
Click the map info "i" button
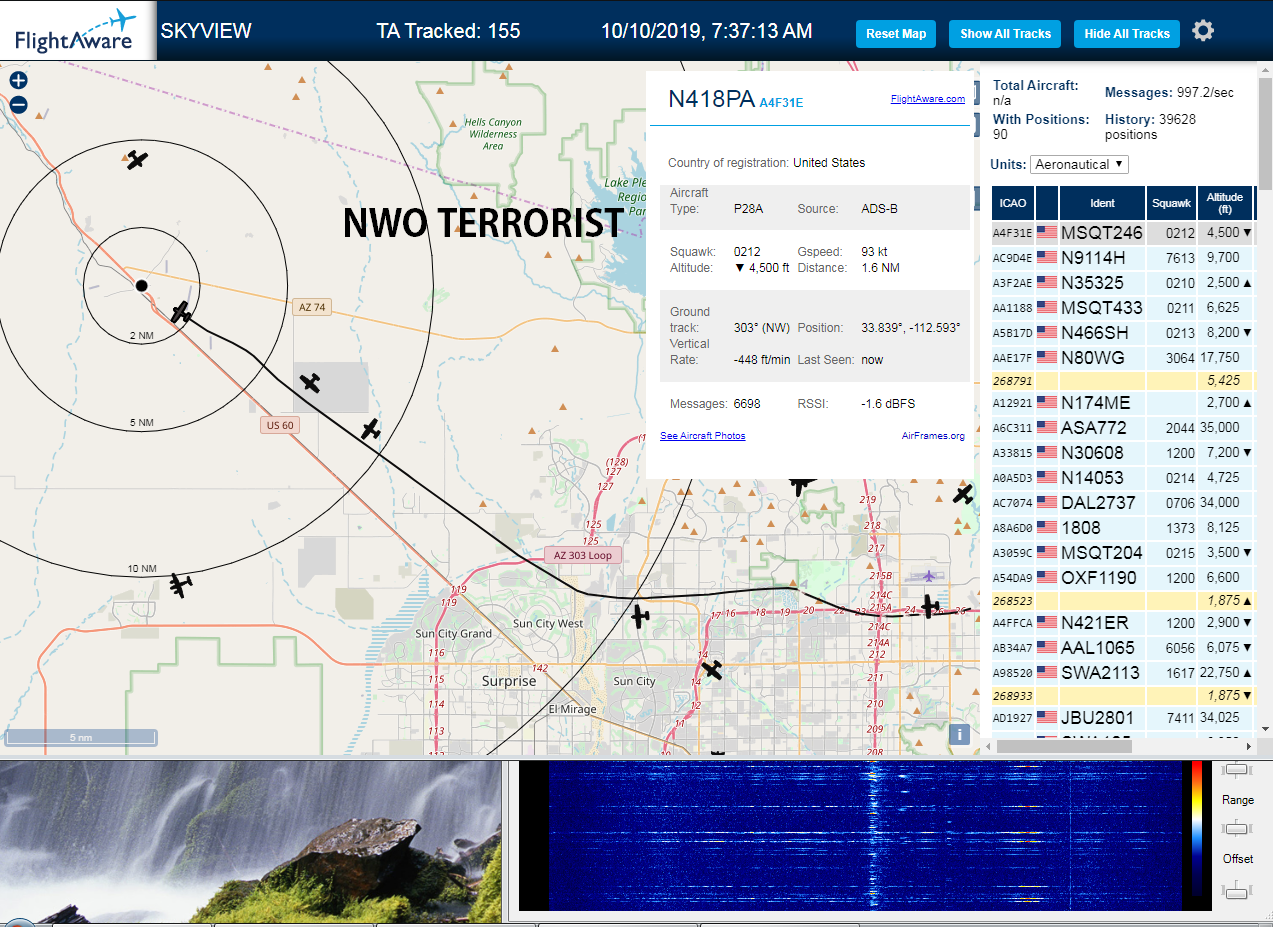click(x=959, y=735)
